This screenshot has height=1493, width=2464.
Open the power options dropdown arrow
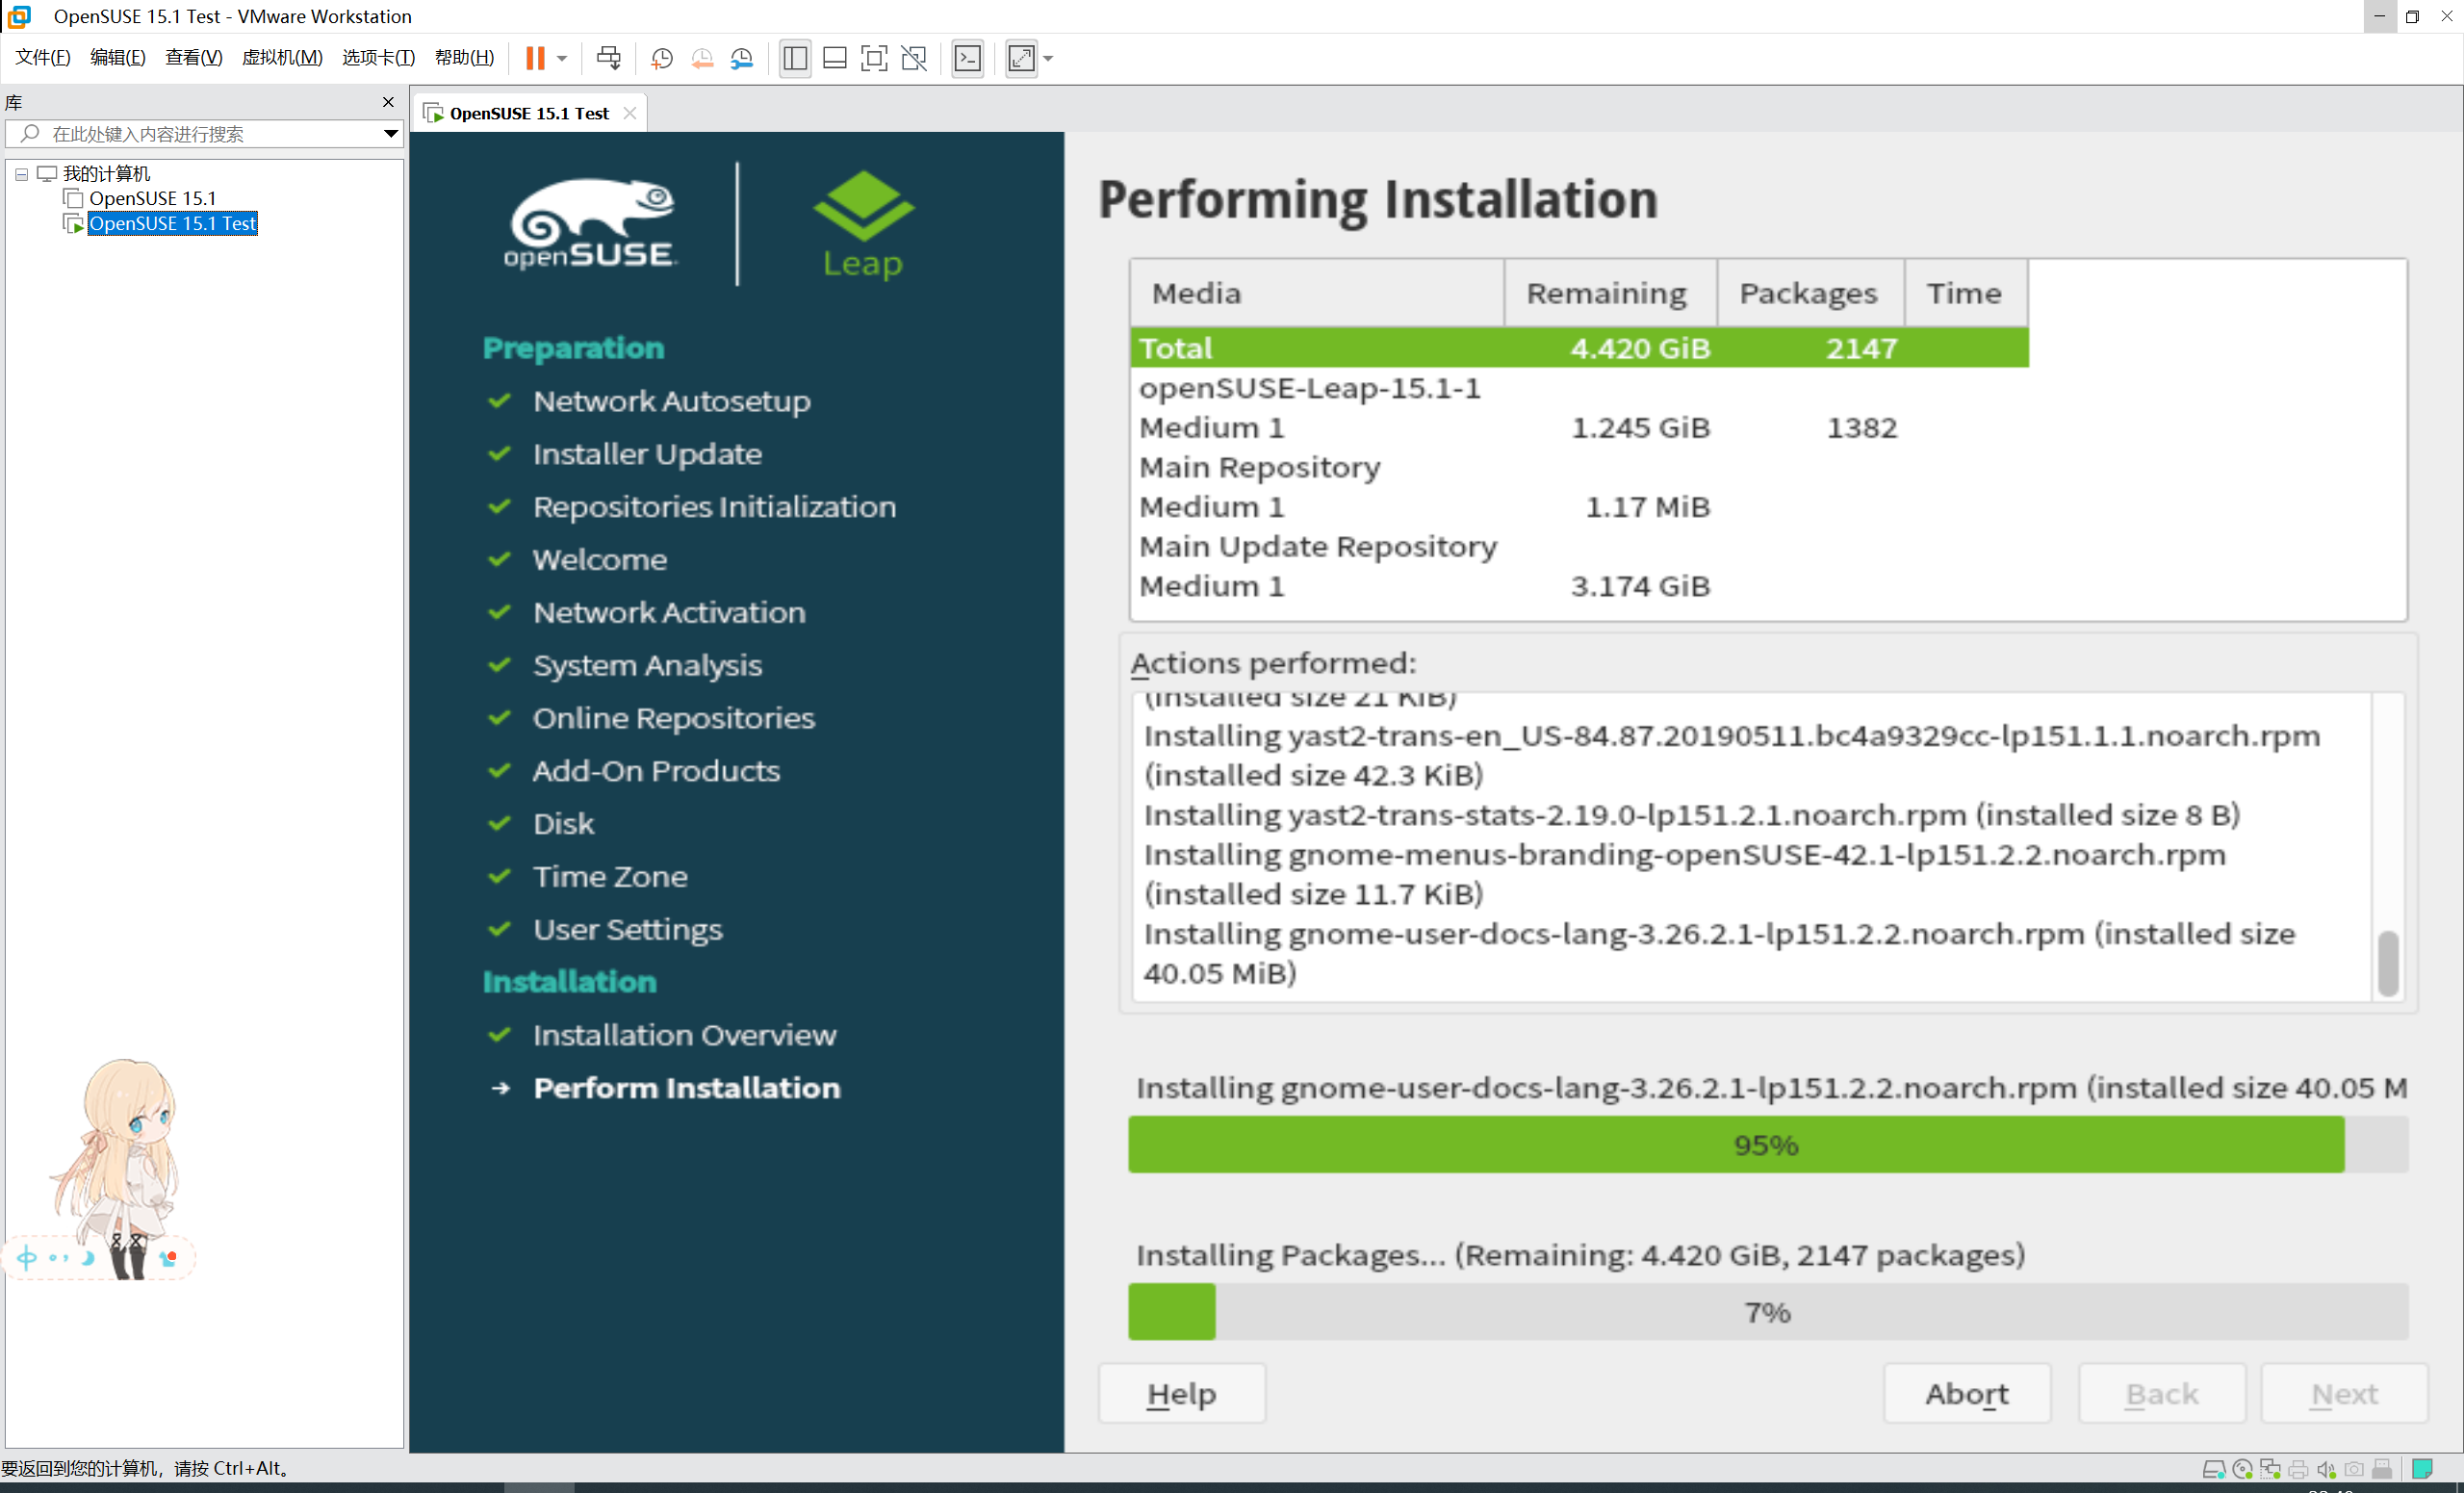(563, 58)
